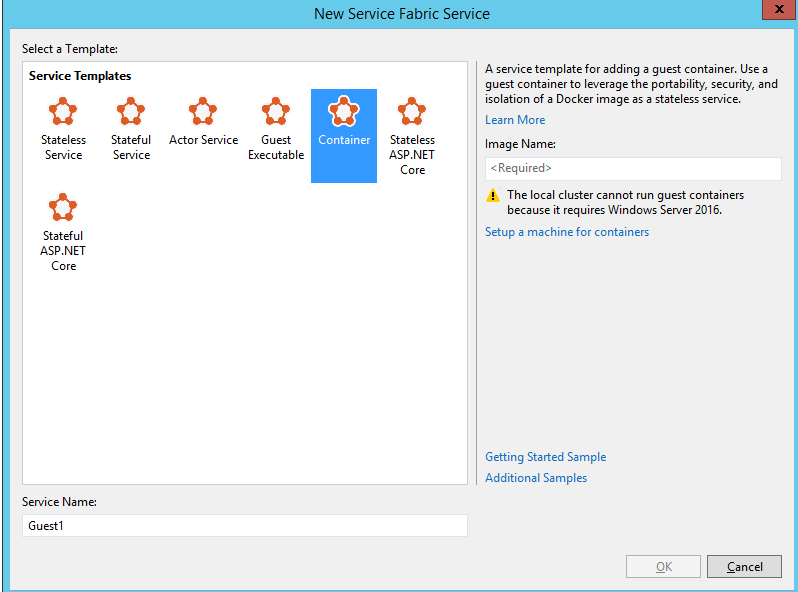Click the guest container description paragraph
This screenshot has height=592, width=798.
(x=631, y=84)
